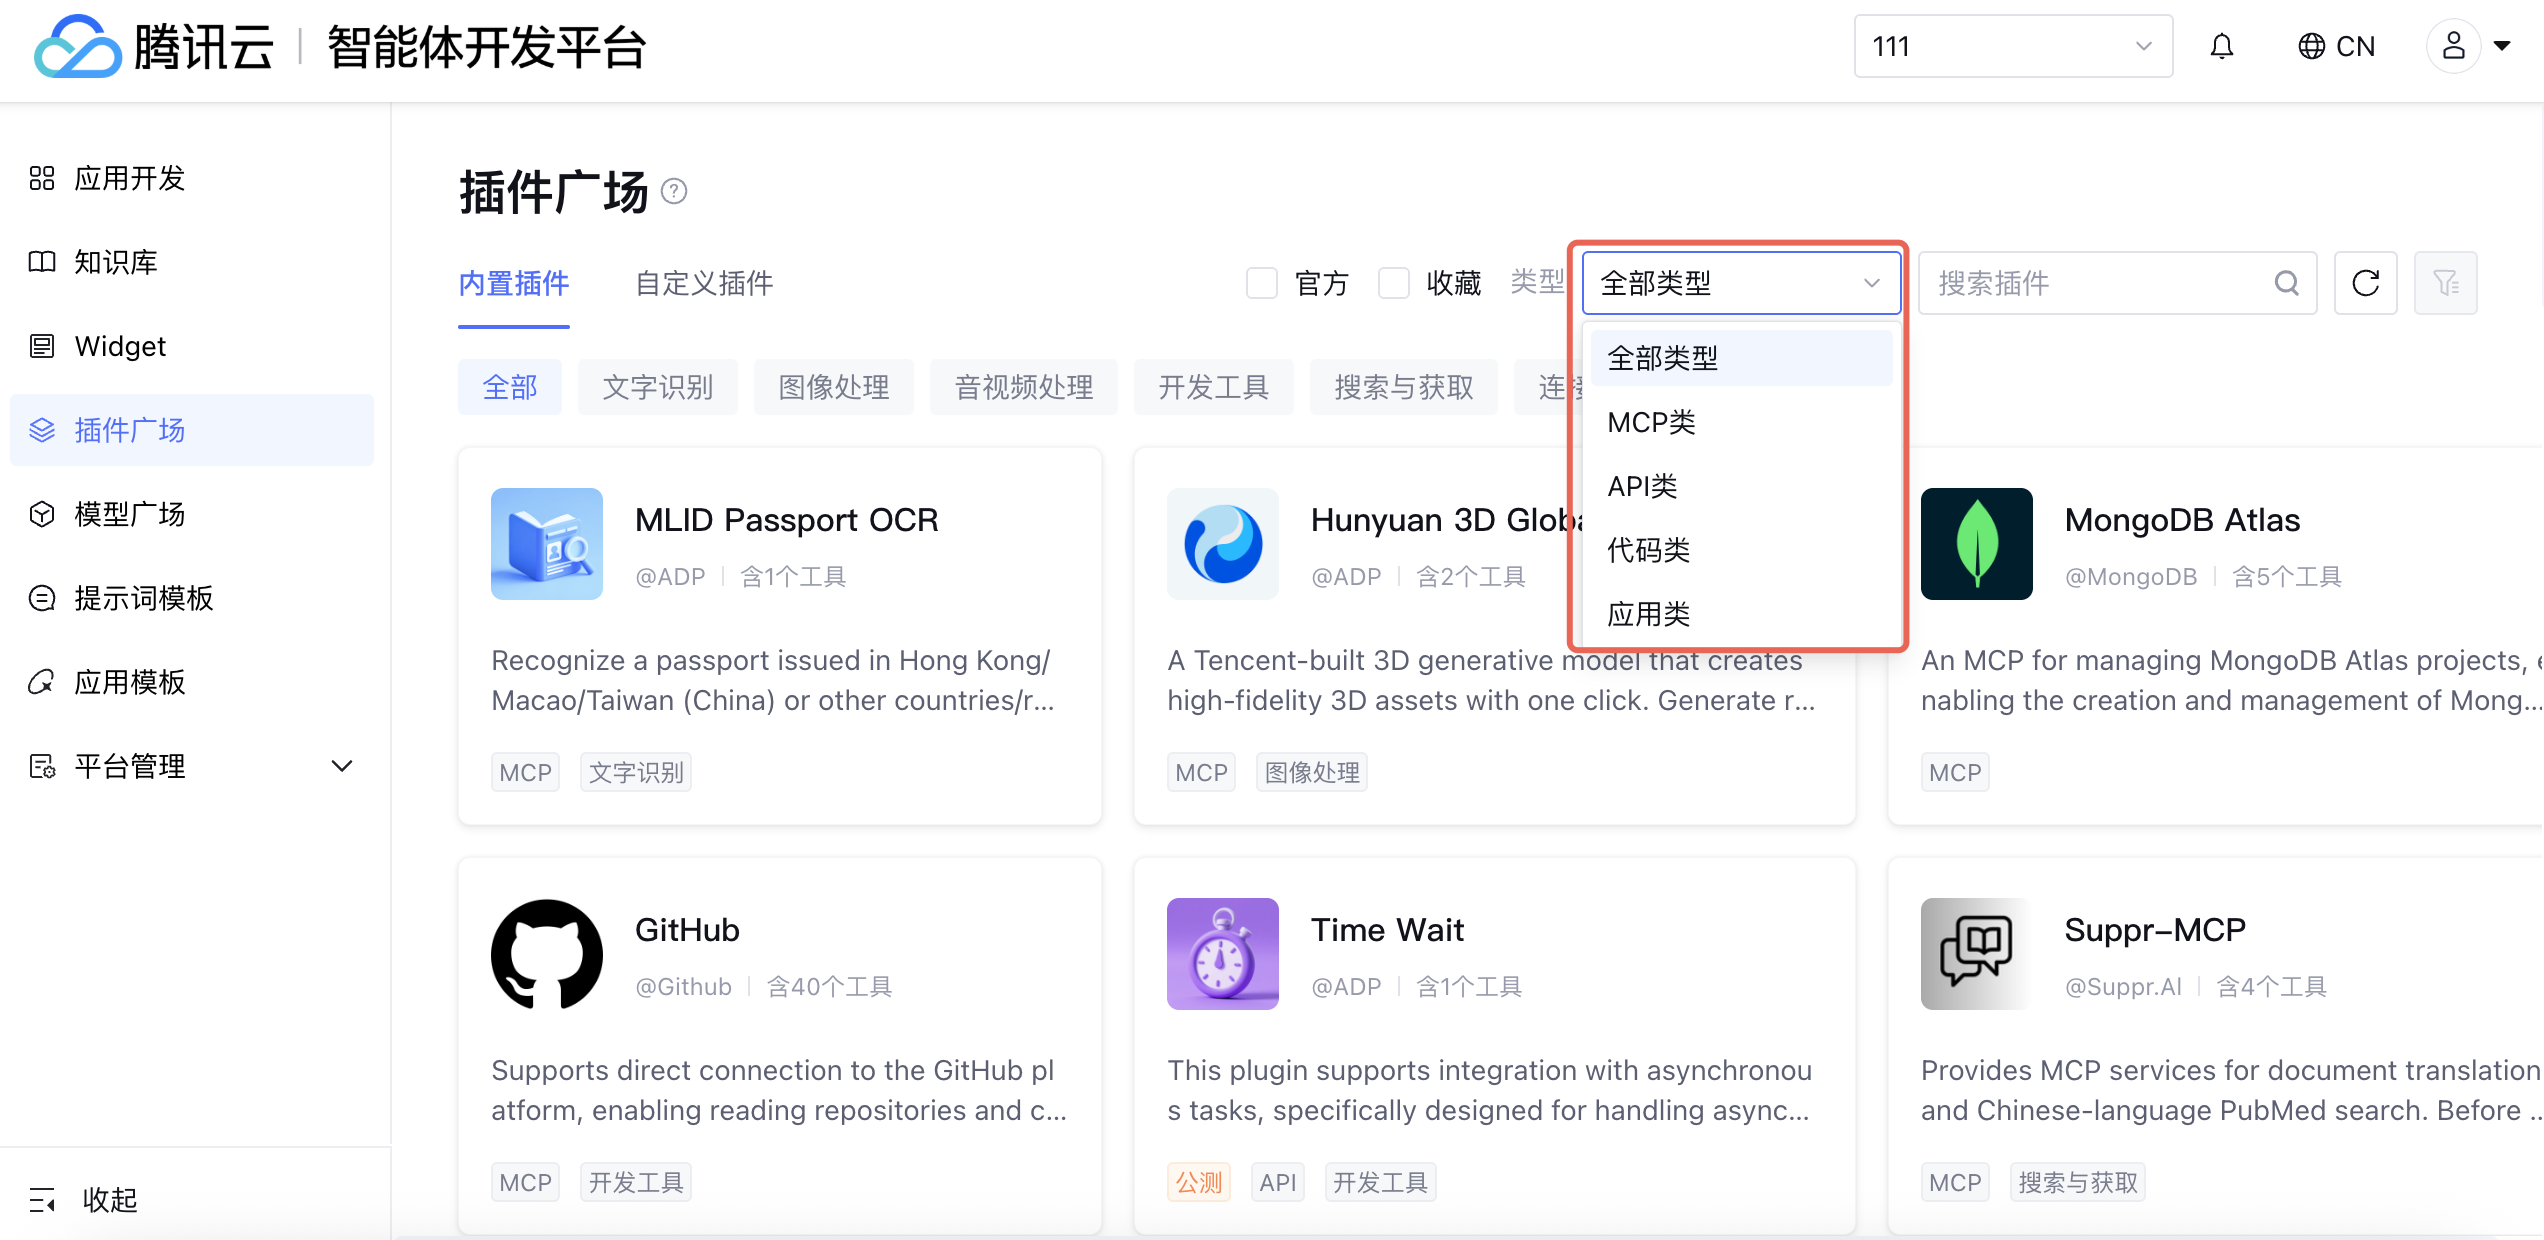Click the refresh plugin list icon
The width and height of the screenshot is (2544, 1240).
(x=2365, y=283)
